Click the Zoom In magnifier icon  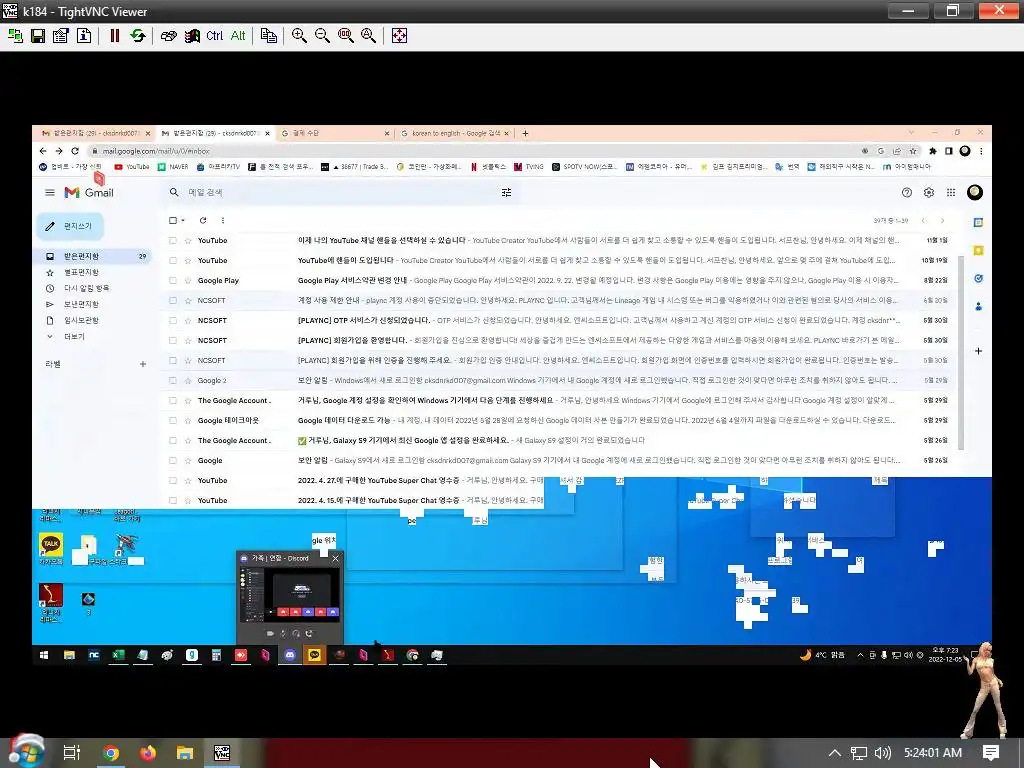click(299, 35)
